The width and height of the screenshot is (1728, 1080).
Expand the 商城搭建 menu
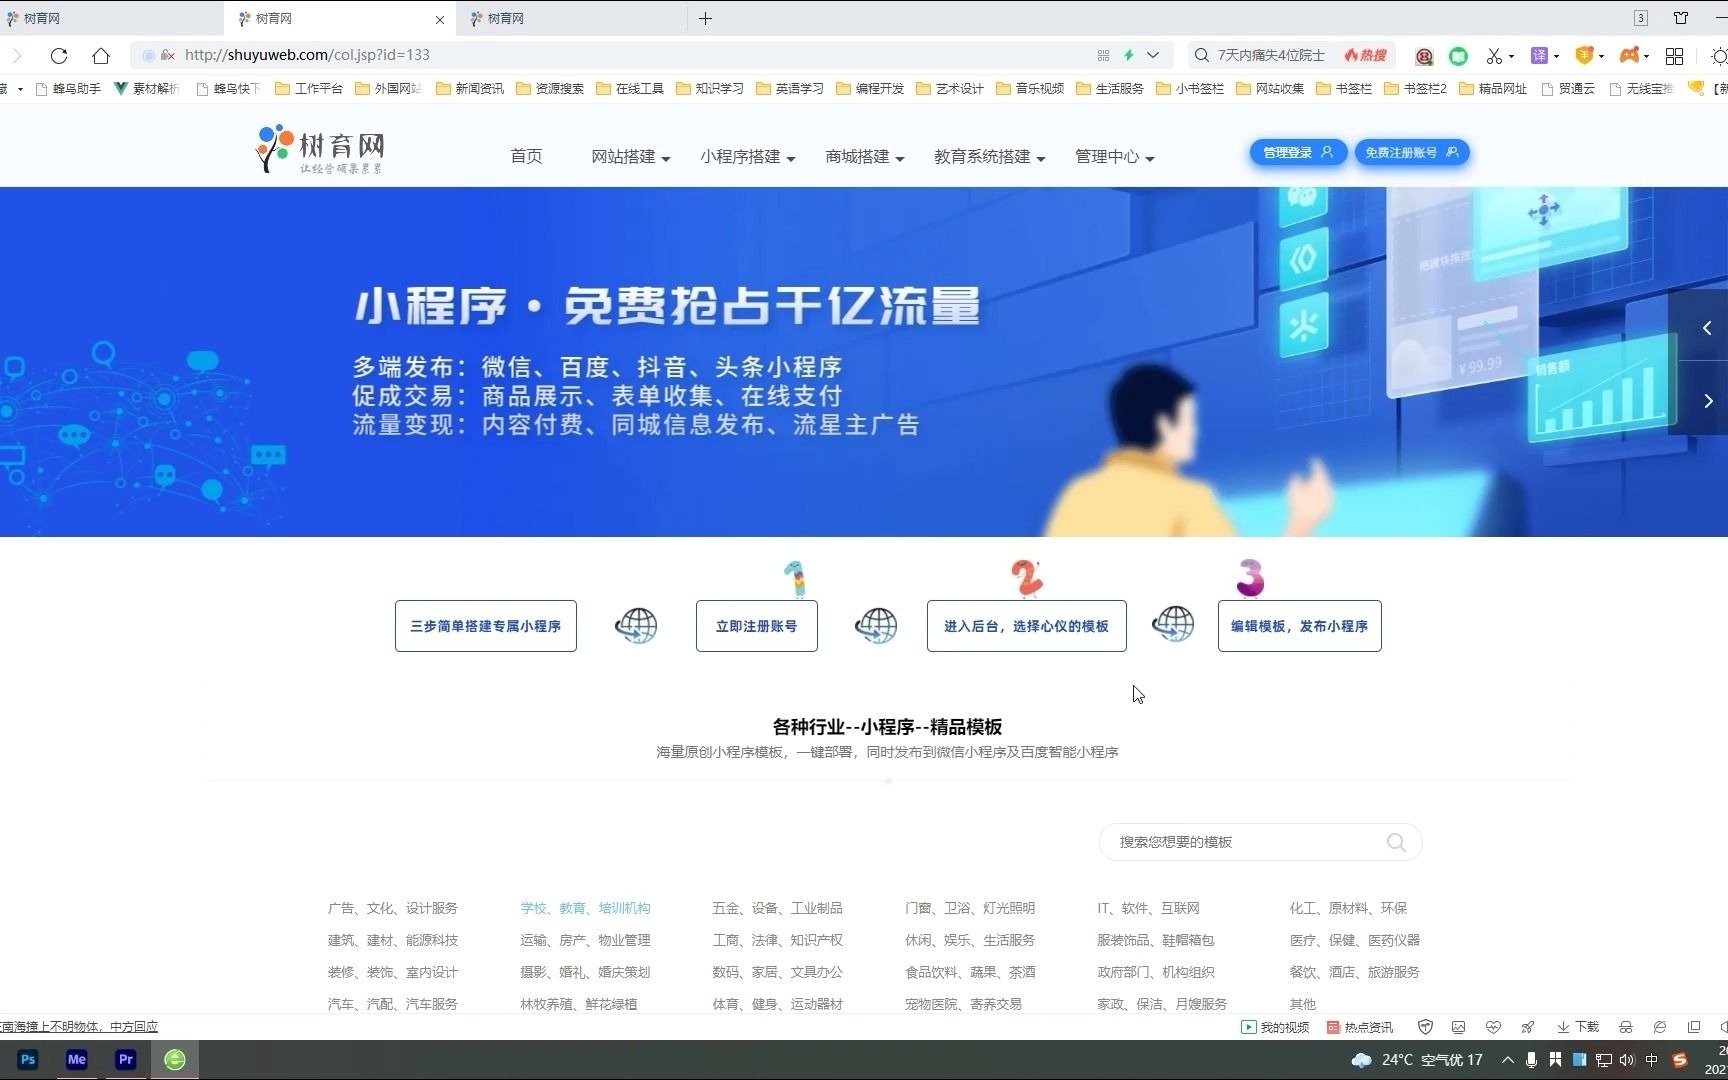tap(864, 156)
